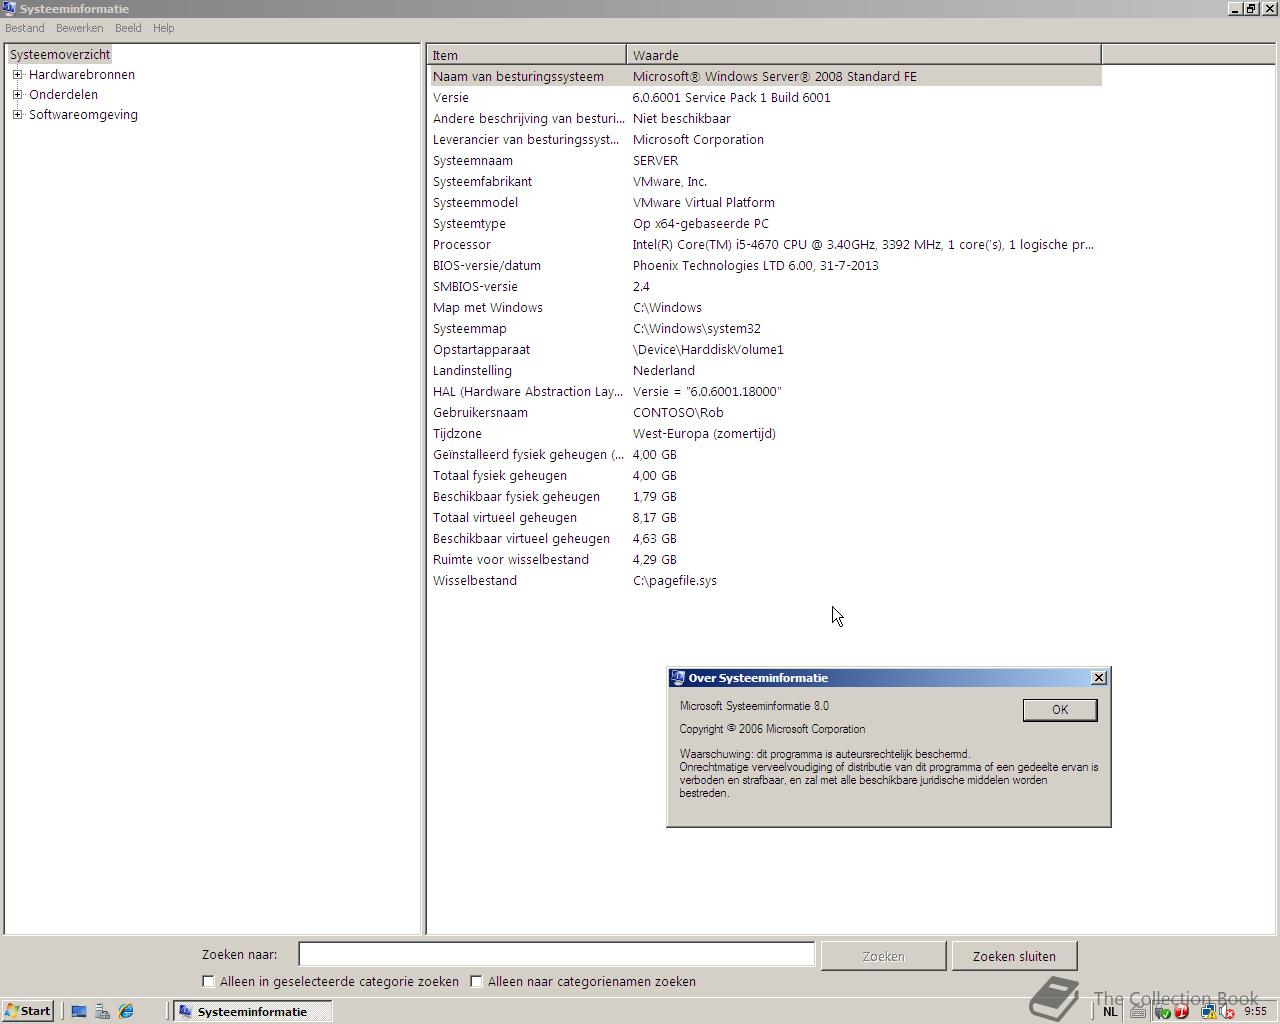Launch Internet Explorer from quick launch
Image resolution: width=1280 pixels, height=1024 pixels.
126,1011
